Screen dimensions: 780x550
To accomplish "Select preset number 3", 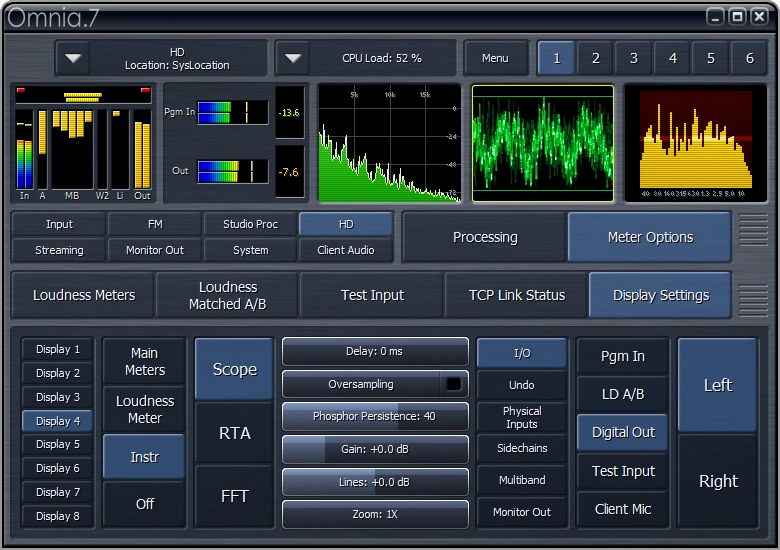I will (x=634, y=58).
